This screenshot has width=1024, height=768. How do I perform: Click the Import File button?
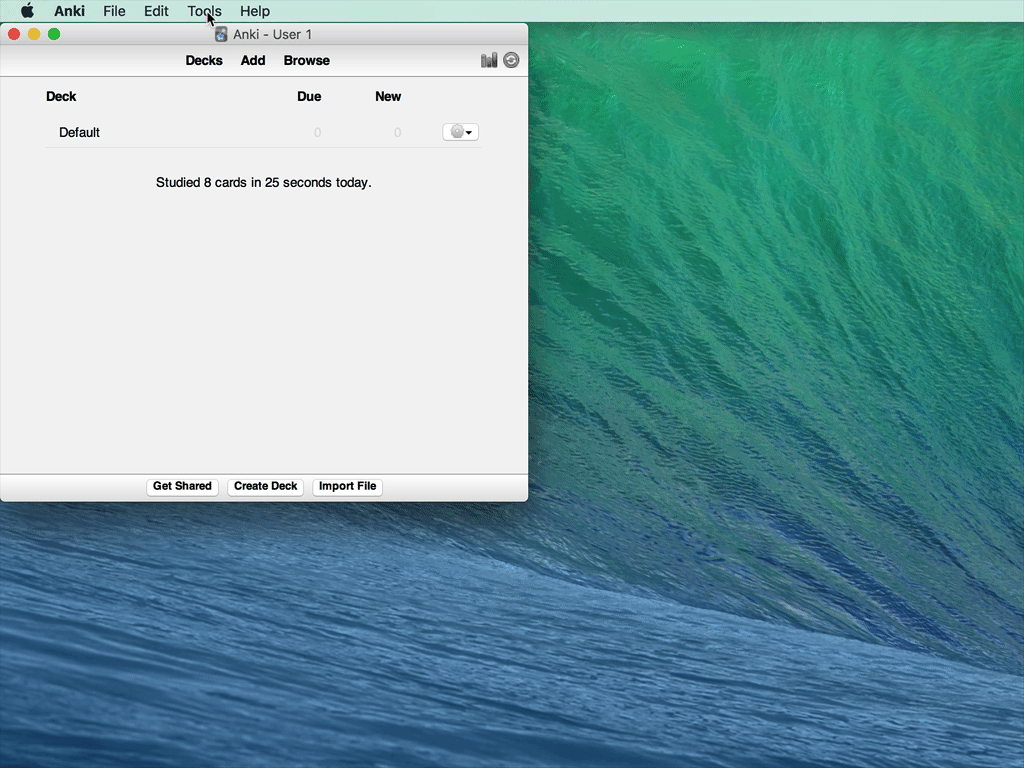tap(347, 487)
